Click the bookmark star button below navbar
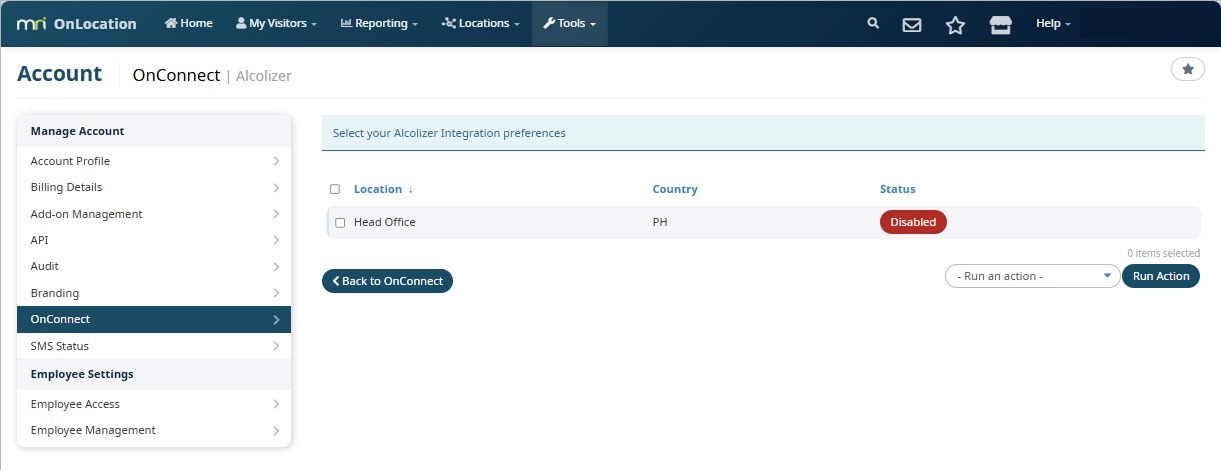The height and width of the screenshot is (470, 1221). [x=1187, y=69]
